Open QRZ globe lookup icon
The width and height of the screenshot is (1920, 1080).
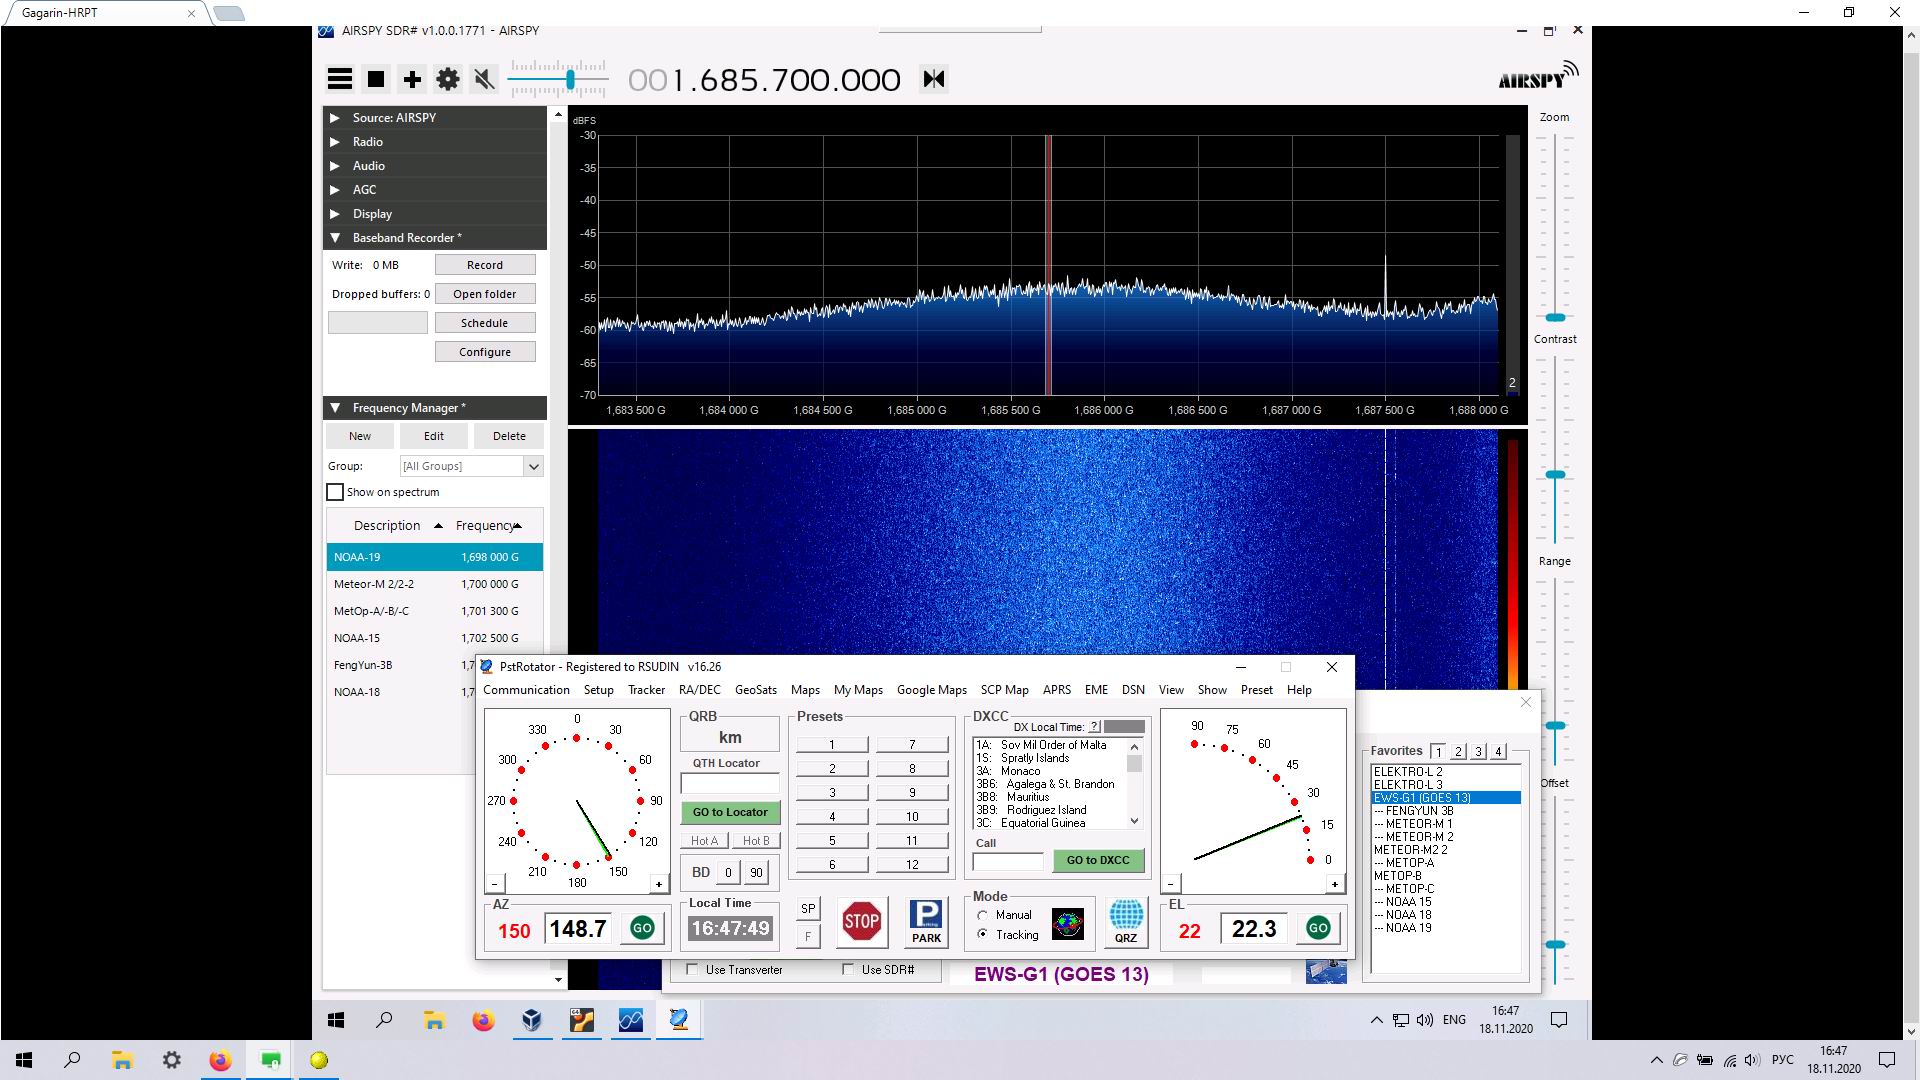coord(1126,921)
